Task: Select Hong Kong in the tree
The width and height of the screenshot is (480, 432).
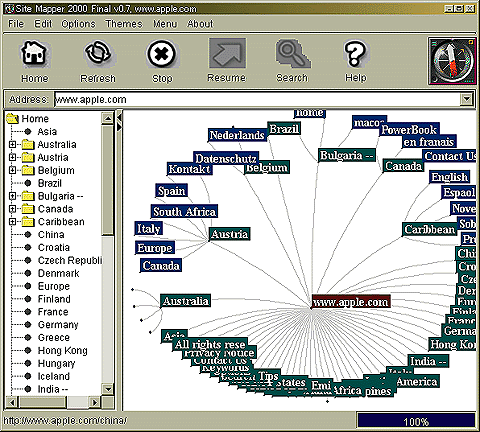Action: click(63, 351)
